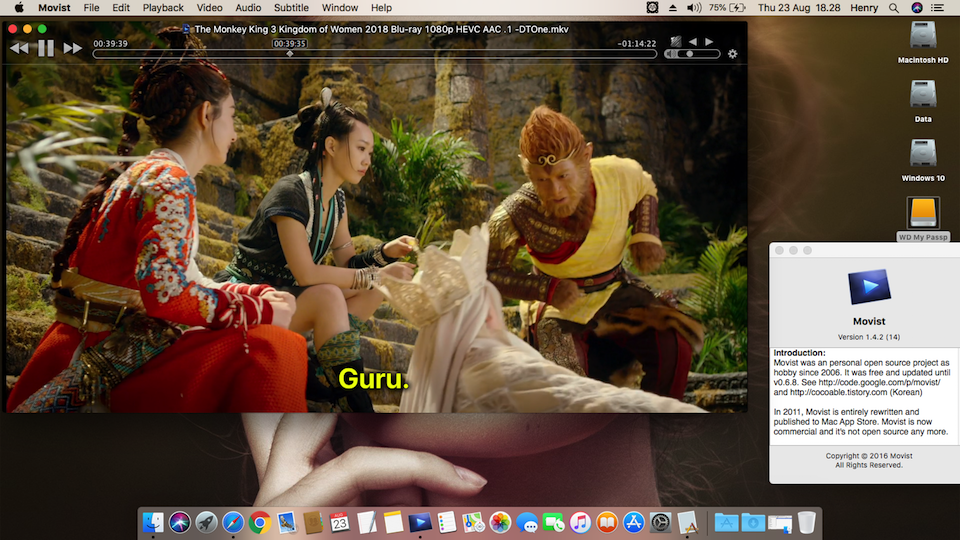Click the battery status in the menu bar

coord(727,8)
